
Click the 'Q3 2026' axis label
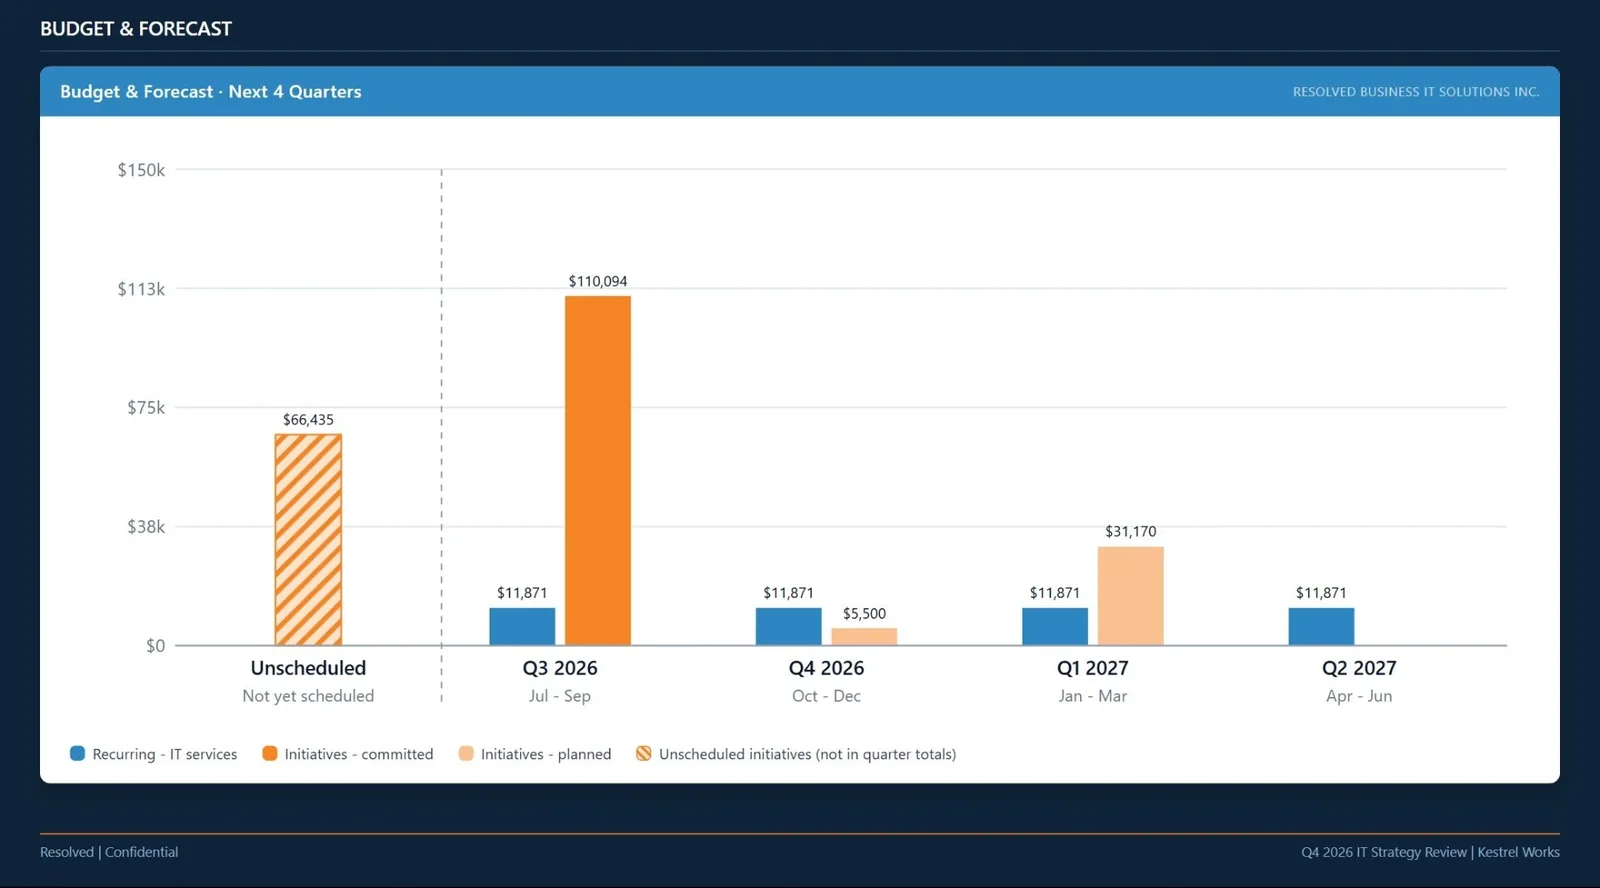560,668
